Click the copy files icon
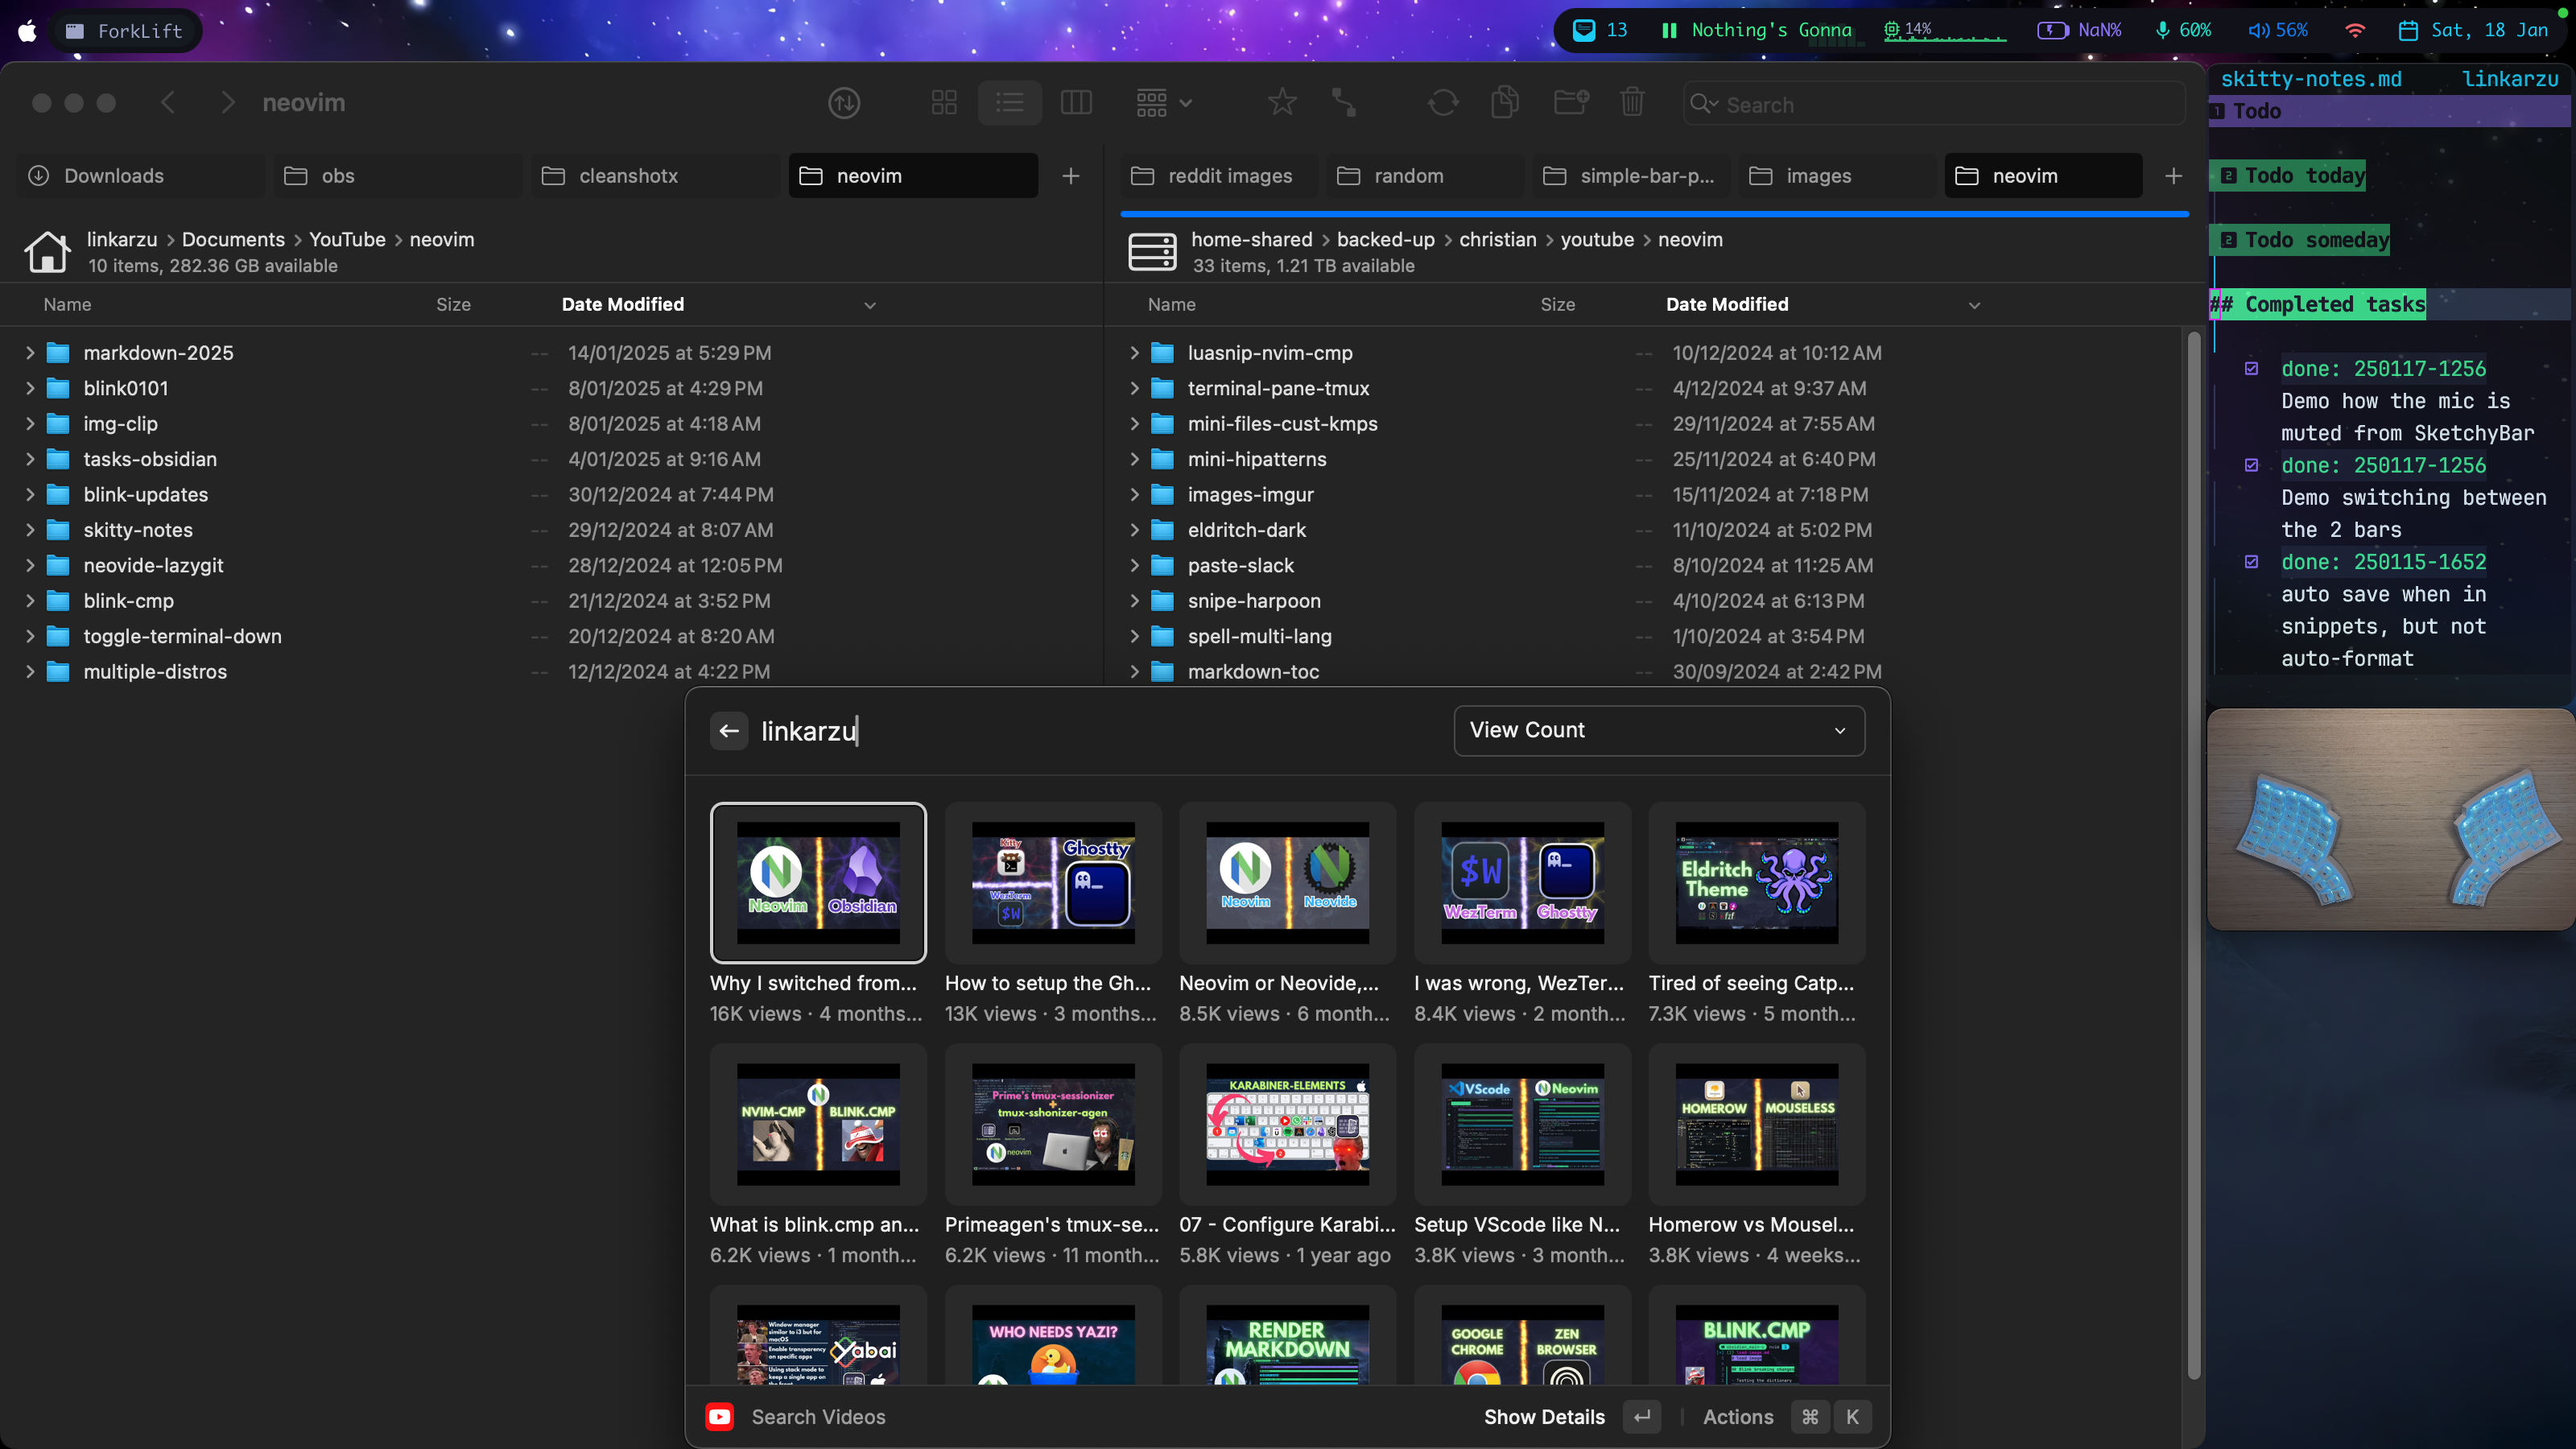The width and height of the screenshot is (2576, 1449). point(1505,103)
